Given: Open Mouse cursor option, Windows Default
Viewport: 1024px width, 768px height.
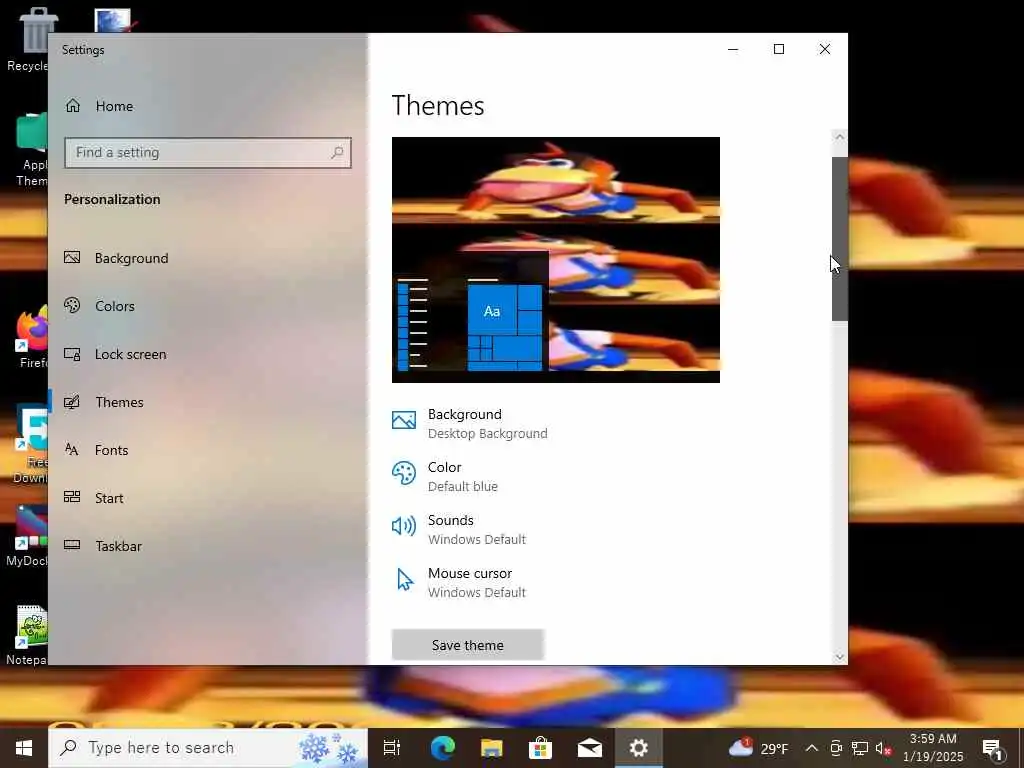Looking at the screenshot, I should [459, 583].
